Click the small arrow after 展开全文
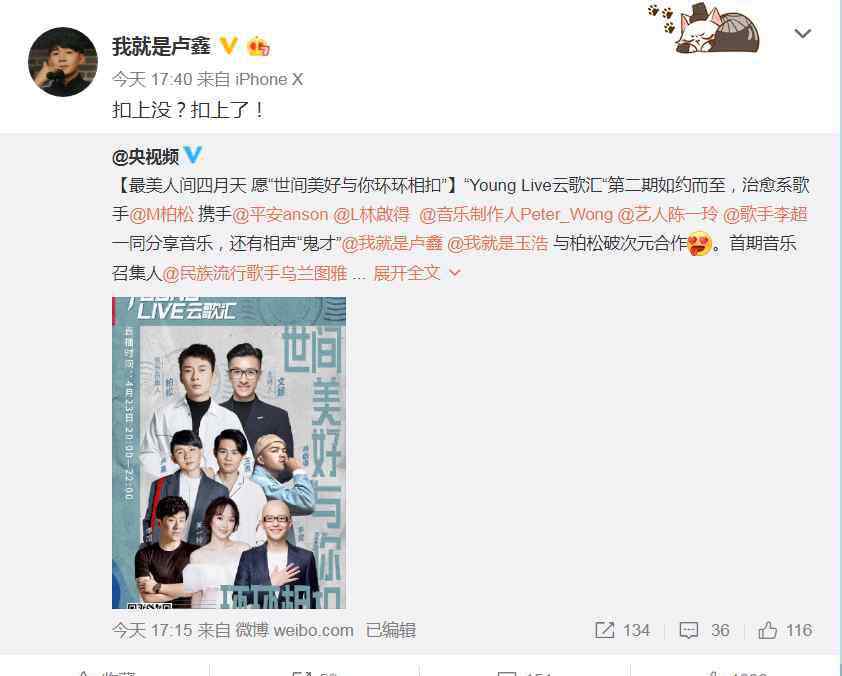 [x=454, y=273]
